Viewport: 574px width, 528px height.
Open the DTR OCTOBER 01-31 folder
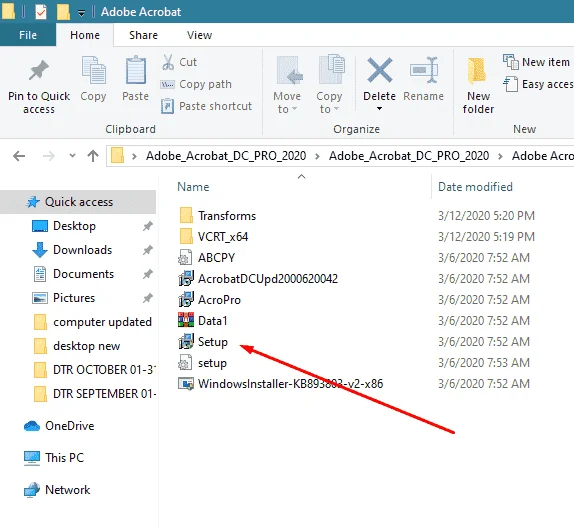[x=94, y=370]
